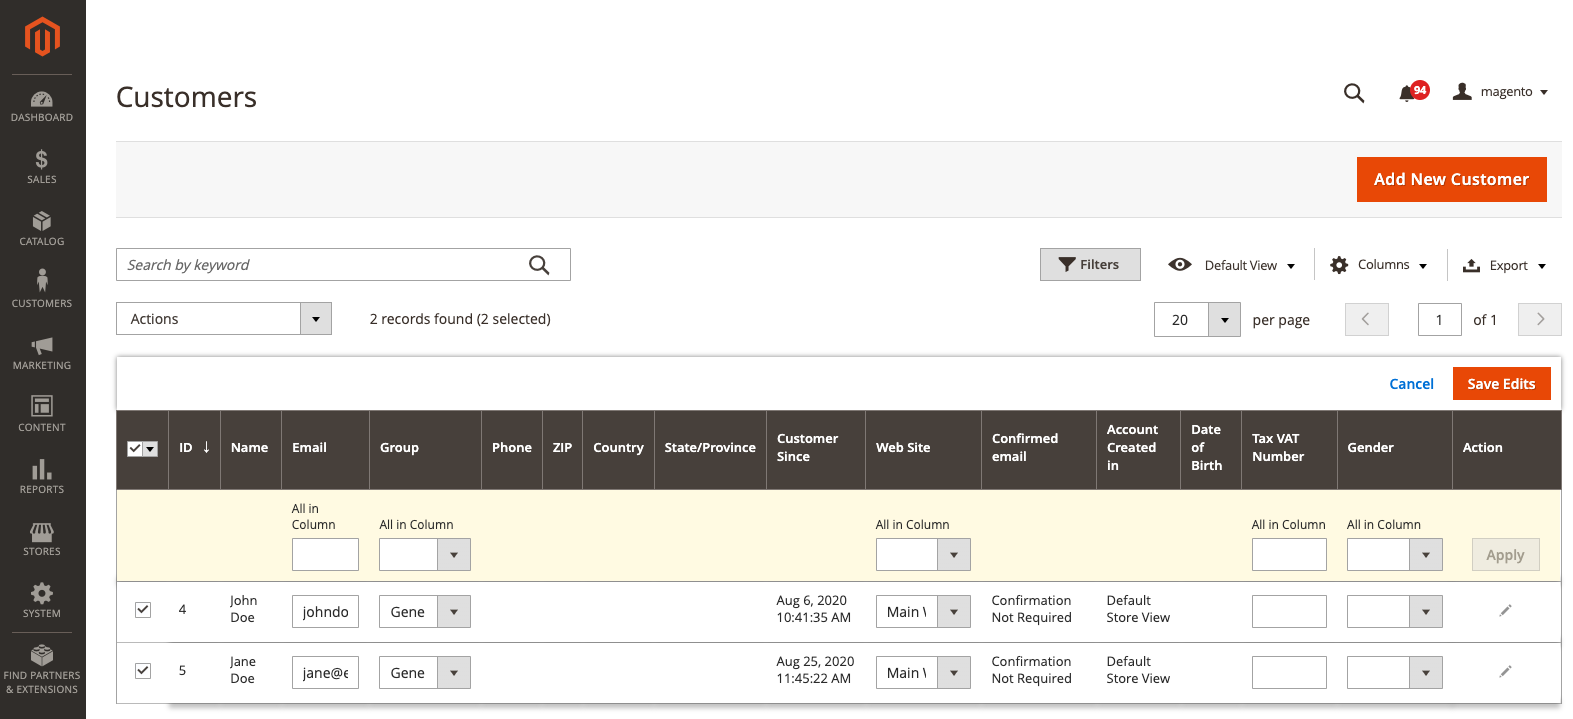Open the Columns dropdown
The image size is (1573, 719).
(1378, 265)
